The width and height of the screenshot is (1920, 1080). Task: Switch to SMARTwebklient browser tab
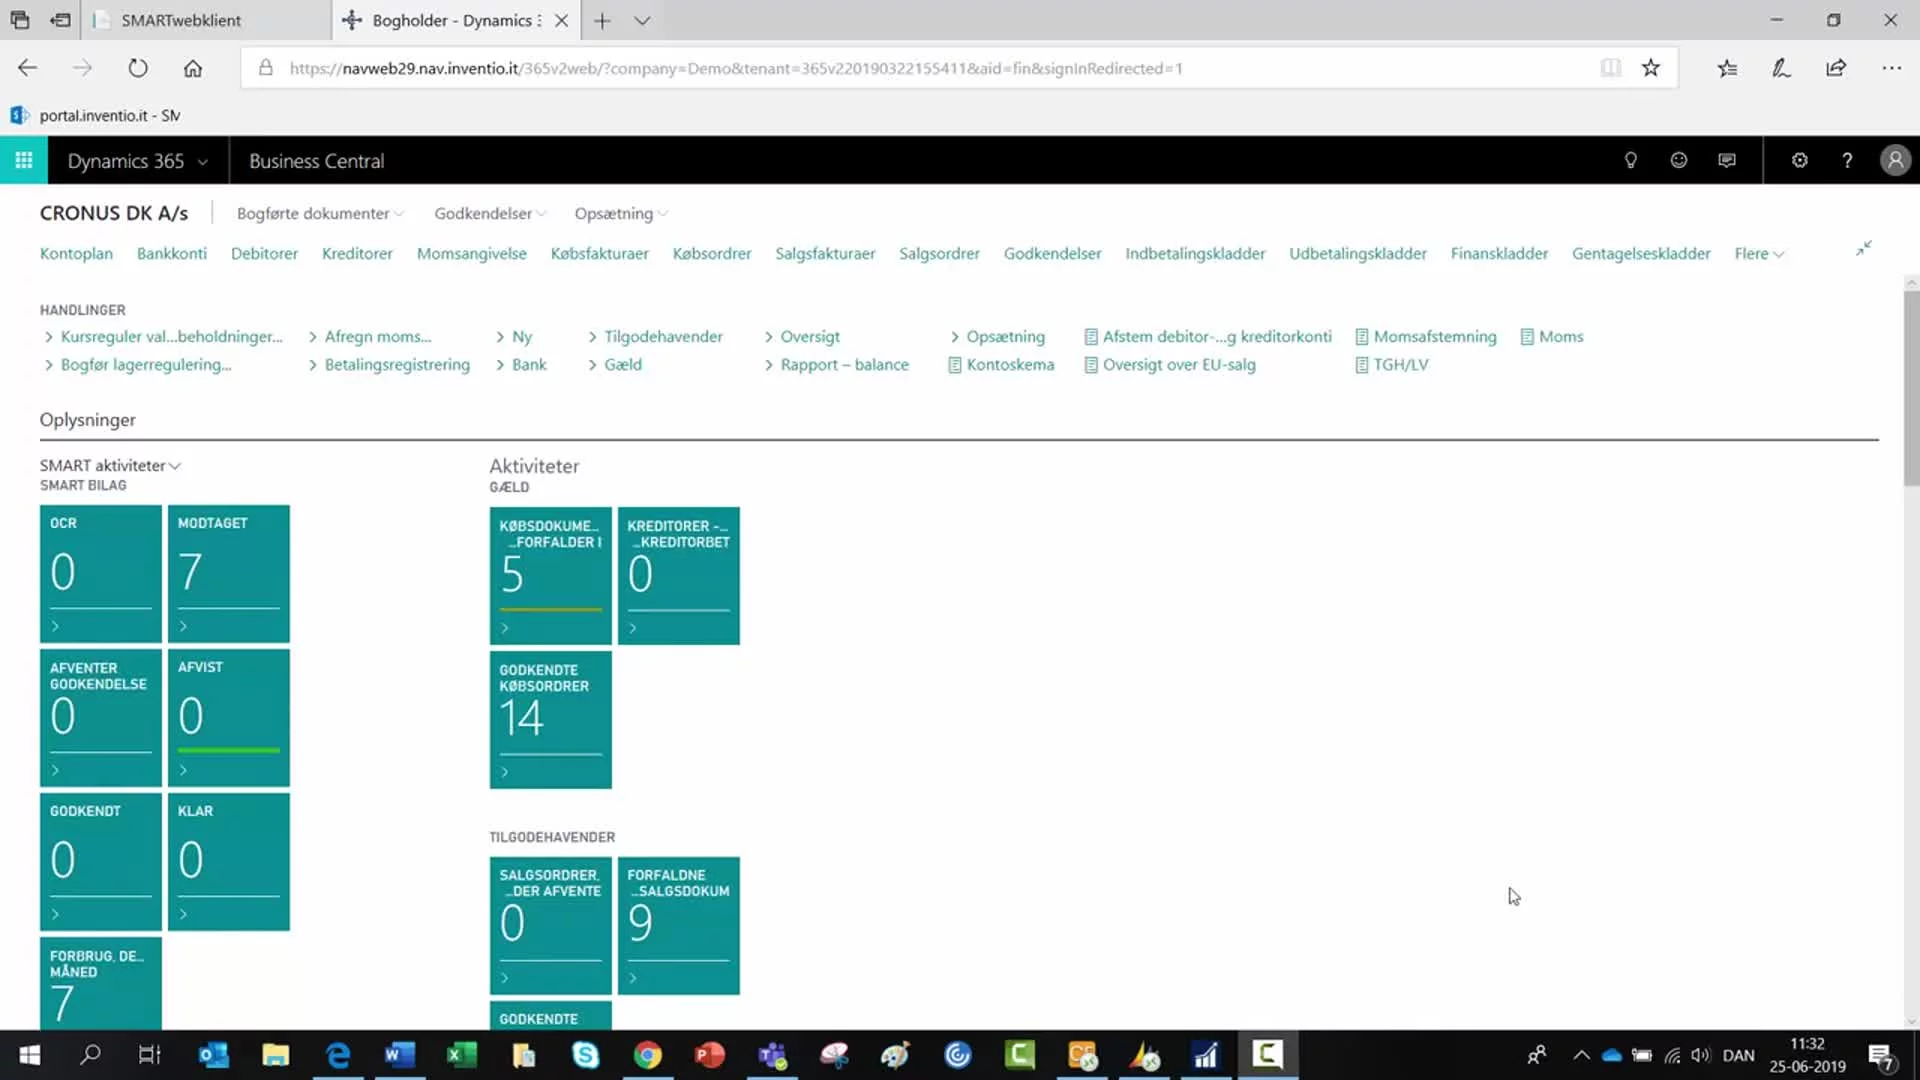(205, 20)
